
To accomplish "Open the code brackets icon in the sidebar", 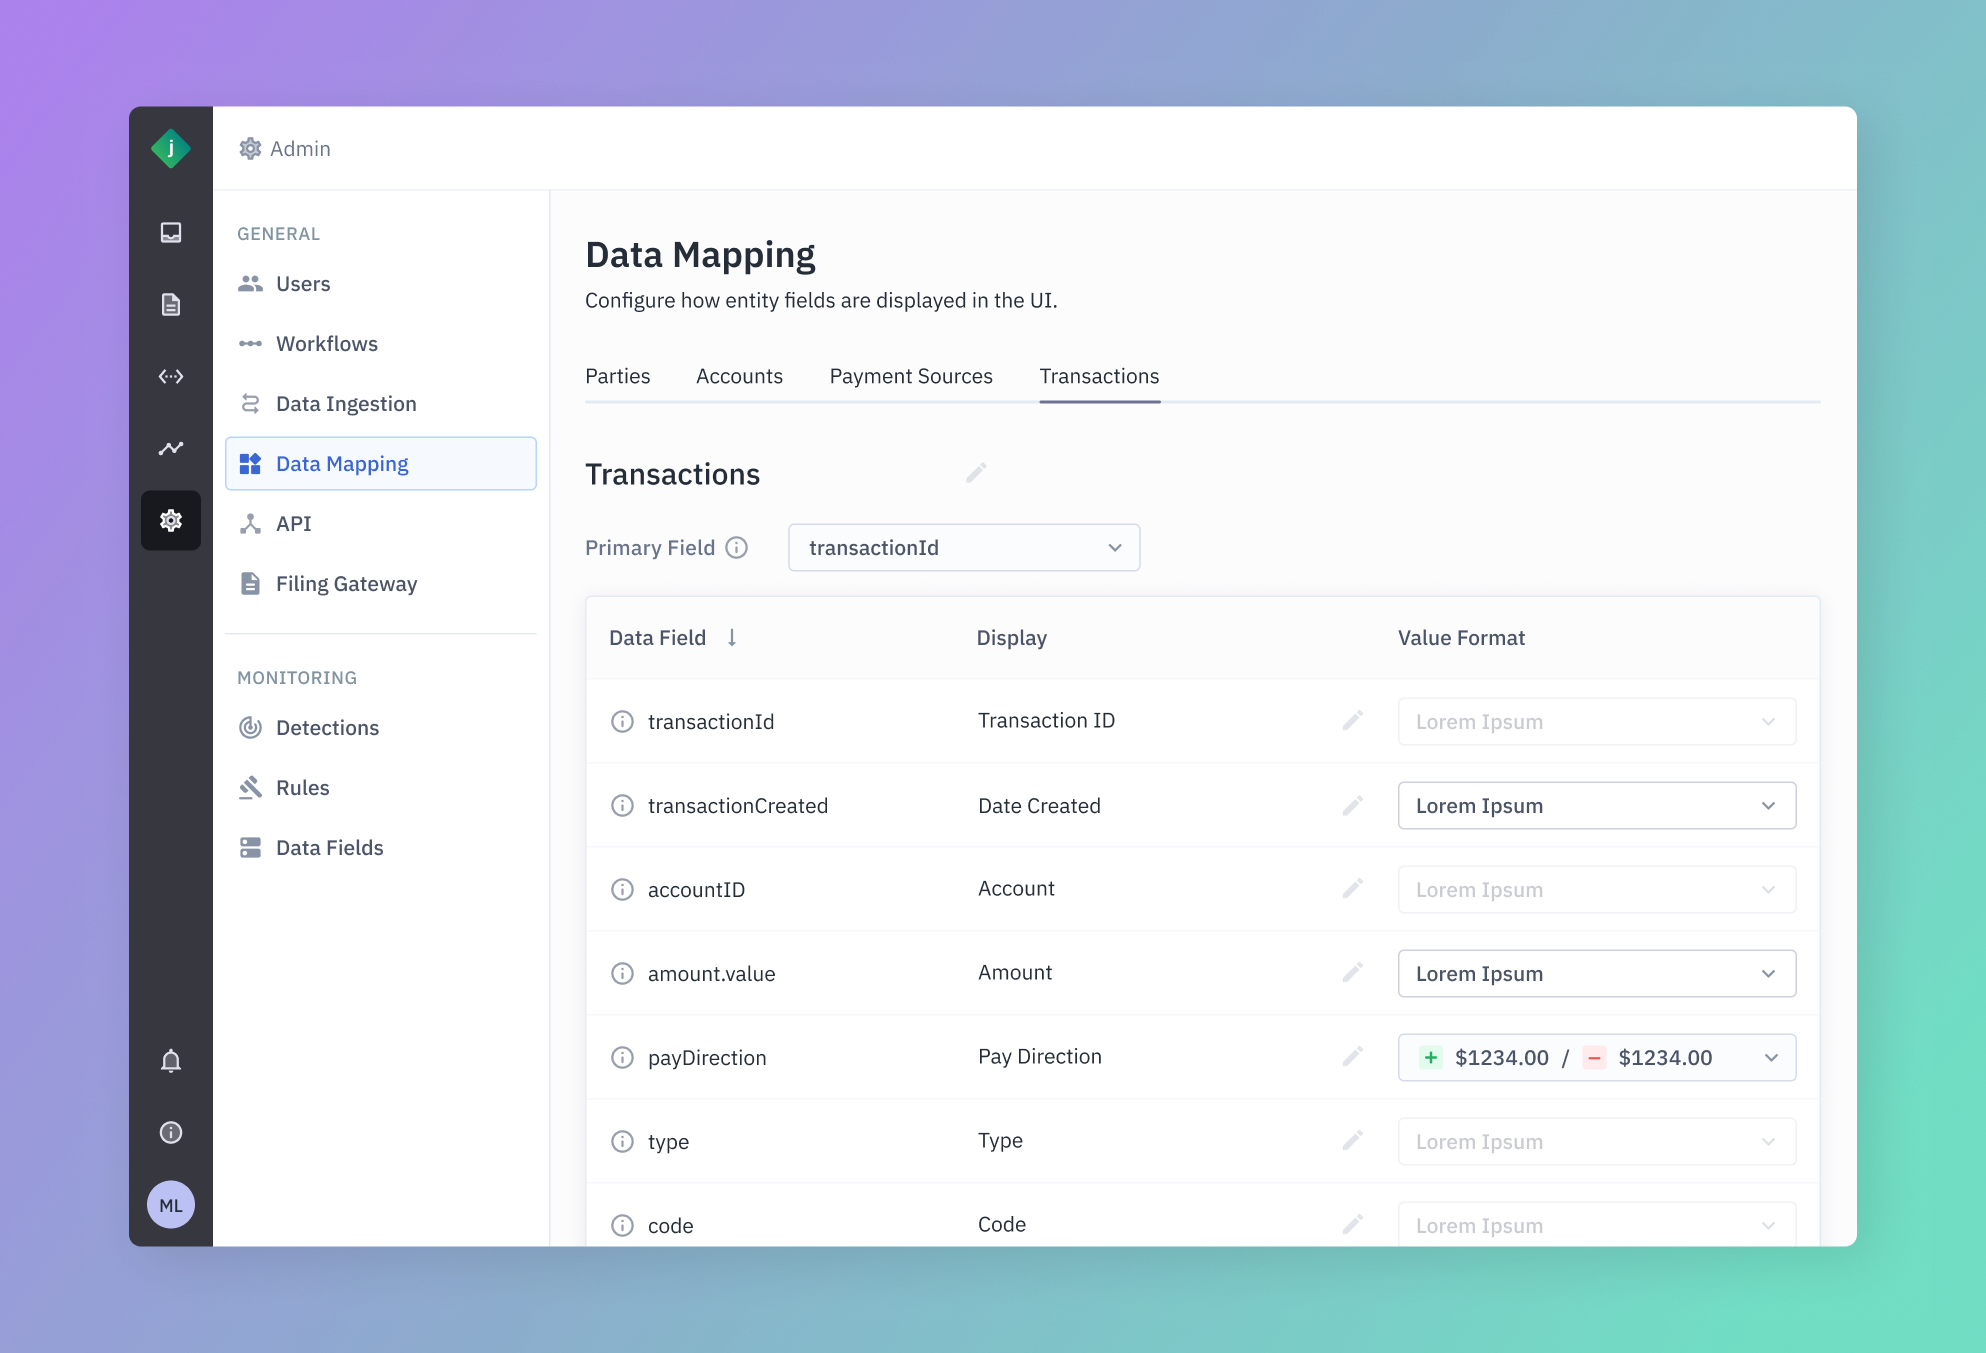I will pos(171,377).
